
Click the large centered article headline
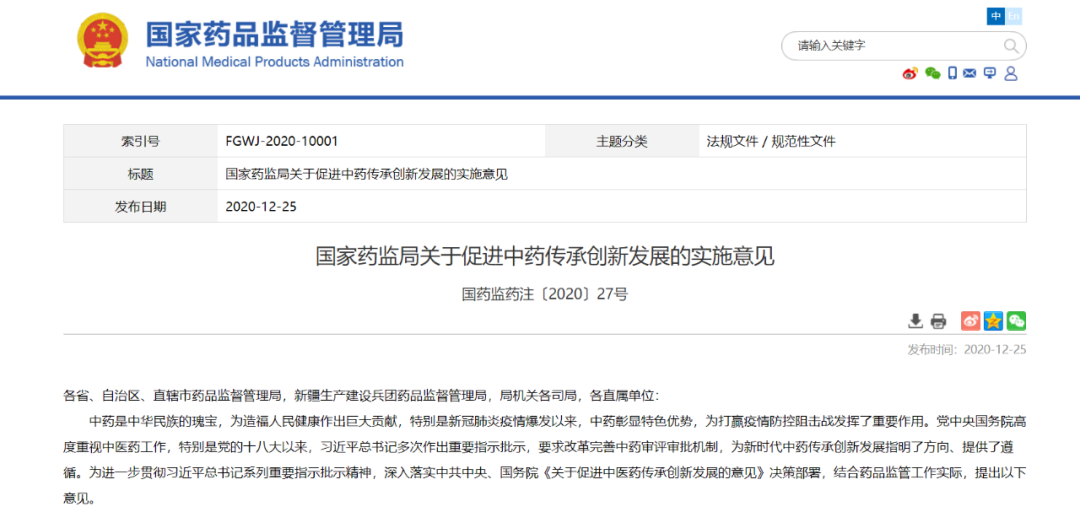coord(545,257)
